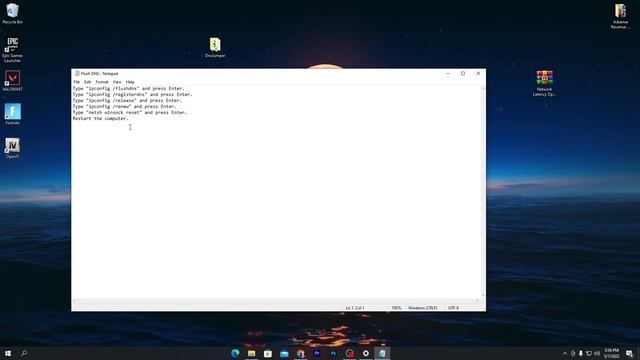This screenshot has height=360, width=640.
Task: Show hidden system tray icons
Action: click(x=565, y=353)
